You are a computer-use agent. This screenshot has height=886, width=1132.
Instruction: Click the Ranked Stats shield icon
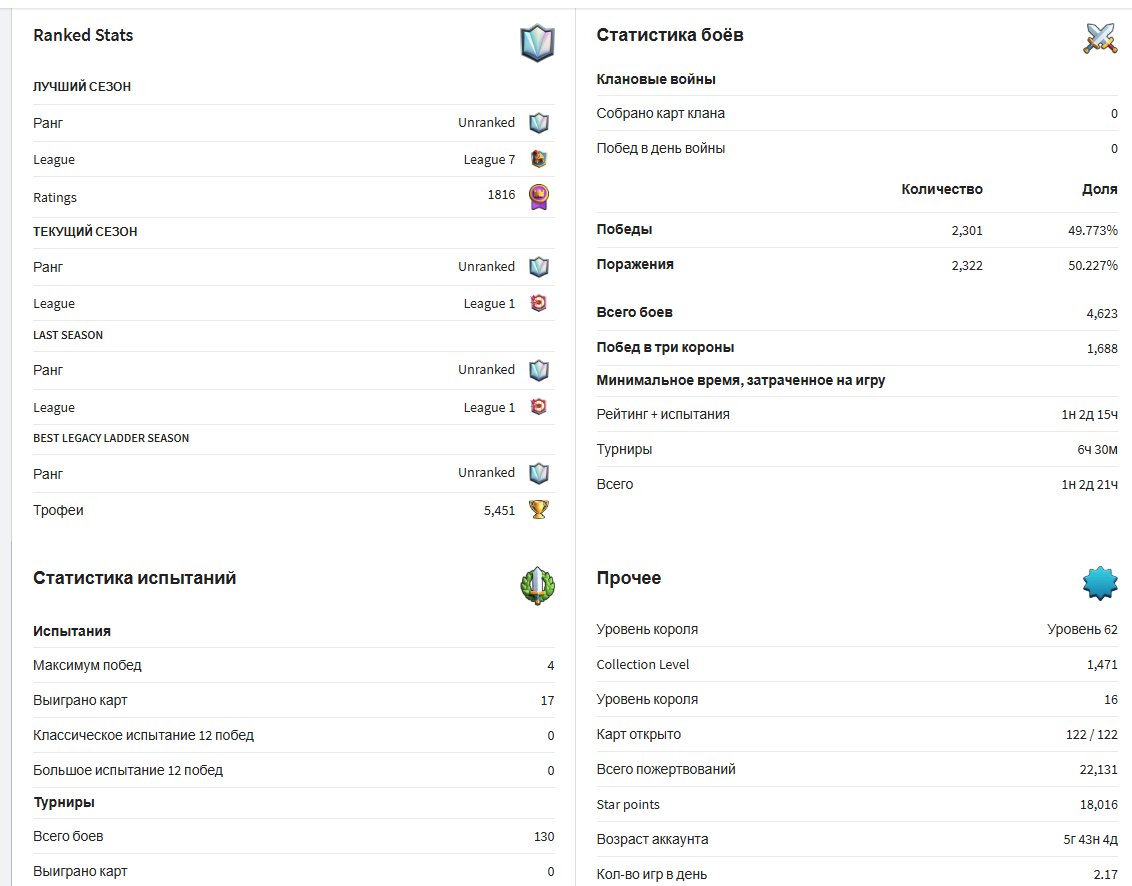(x=537, y=43)
